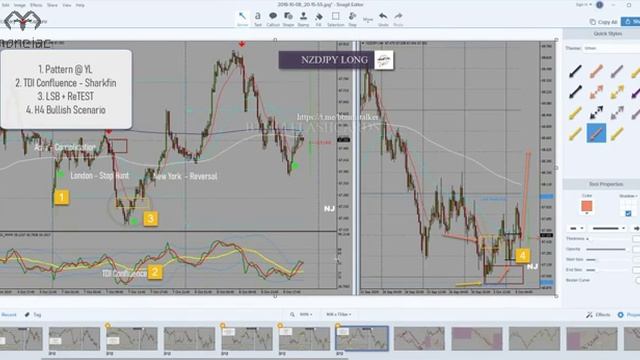Screen dimensions: 640x360
Task: Select the Shape tool
Action: (288, 19)
